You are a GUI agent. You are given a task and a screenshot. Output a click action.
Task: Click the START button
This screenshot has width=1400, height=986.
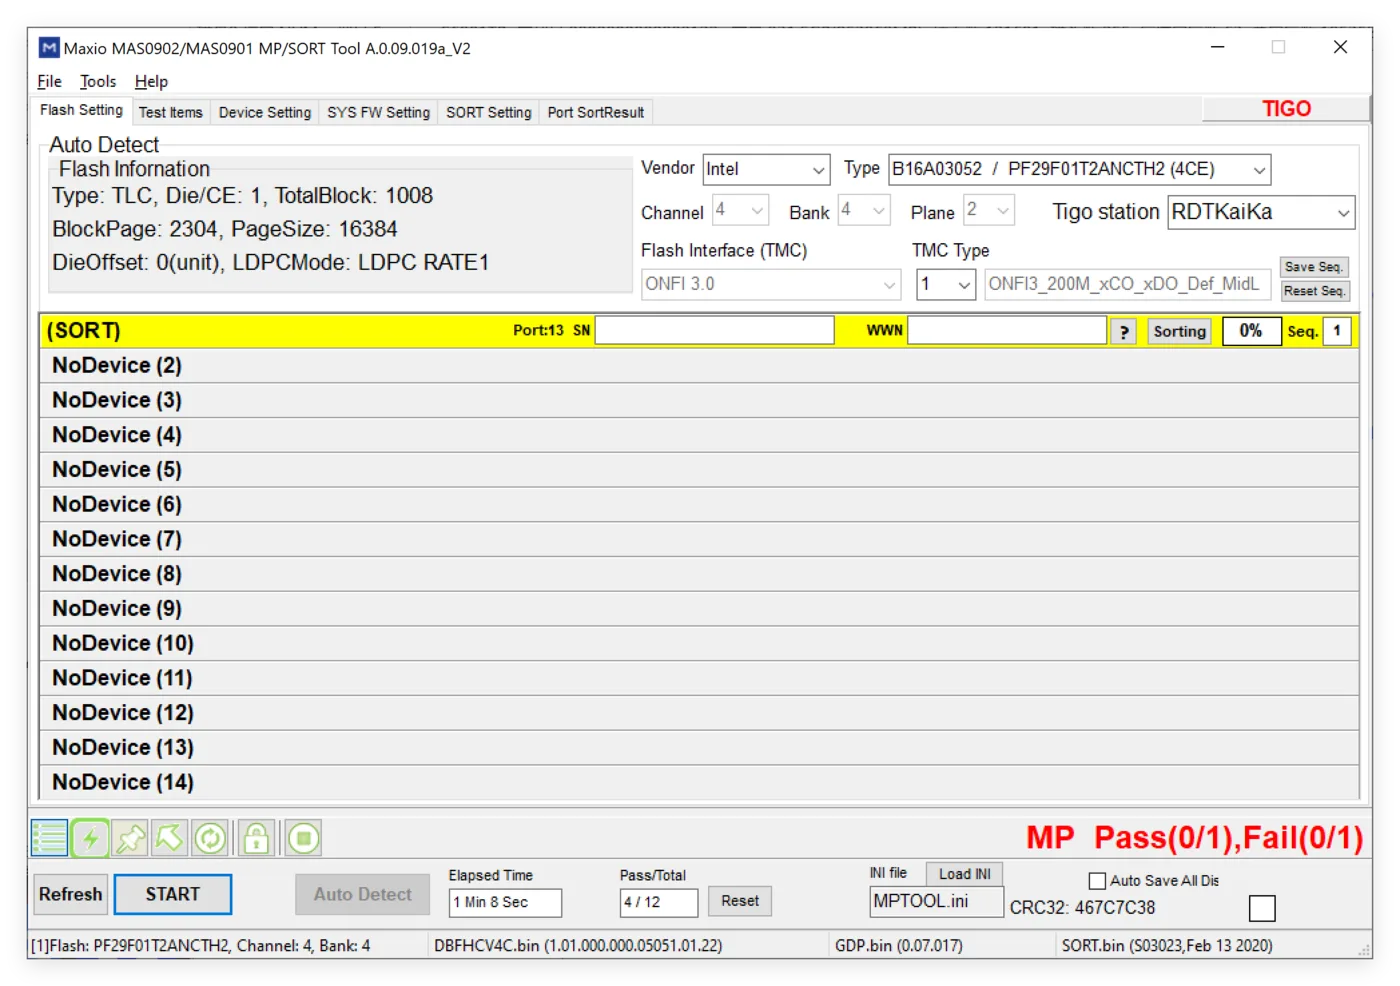[173, 895]
